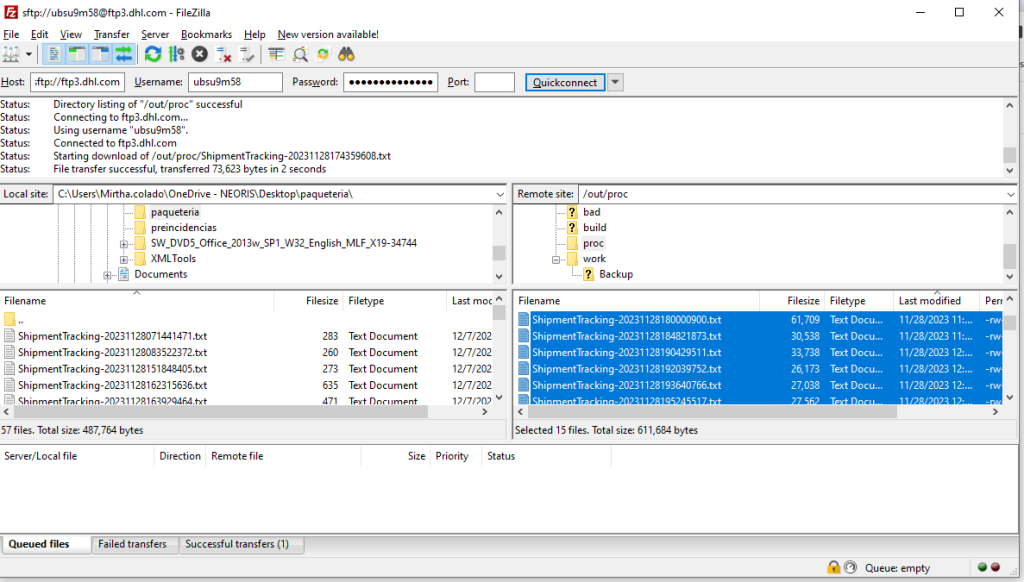This screenshot has width=1024, height=582.
Task: Toggle local directory tree display
Action: [77, 54]
